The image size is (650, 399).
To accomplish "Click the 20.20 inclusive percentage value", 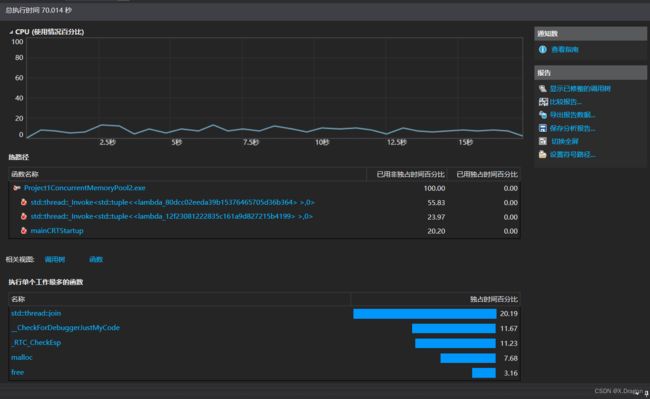I will (436, 231).
